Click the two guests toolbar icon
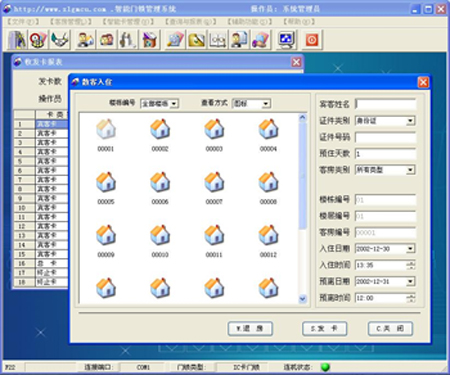 click(107, 40)
